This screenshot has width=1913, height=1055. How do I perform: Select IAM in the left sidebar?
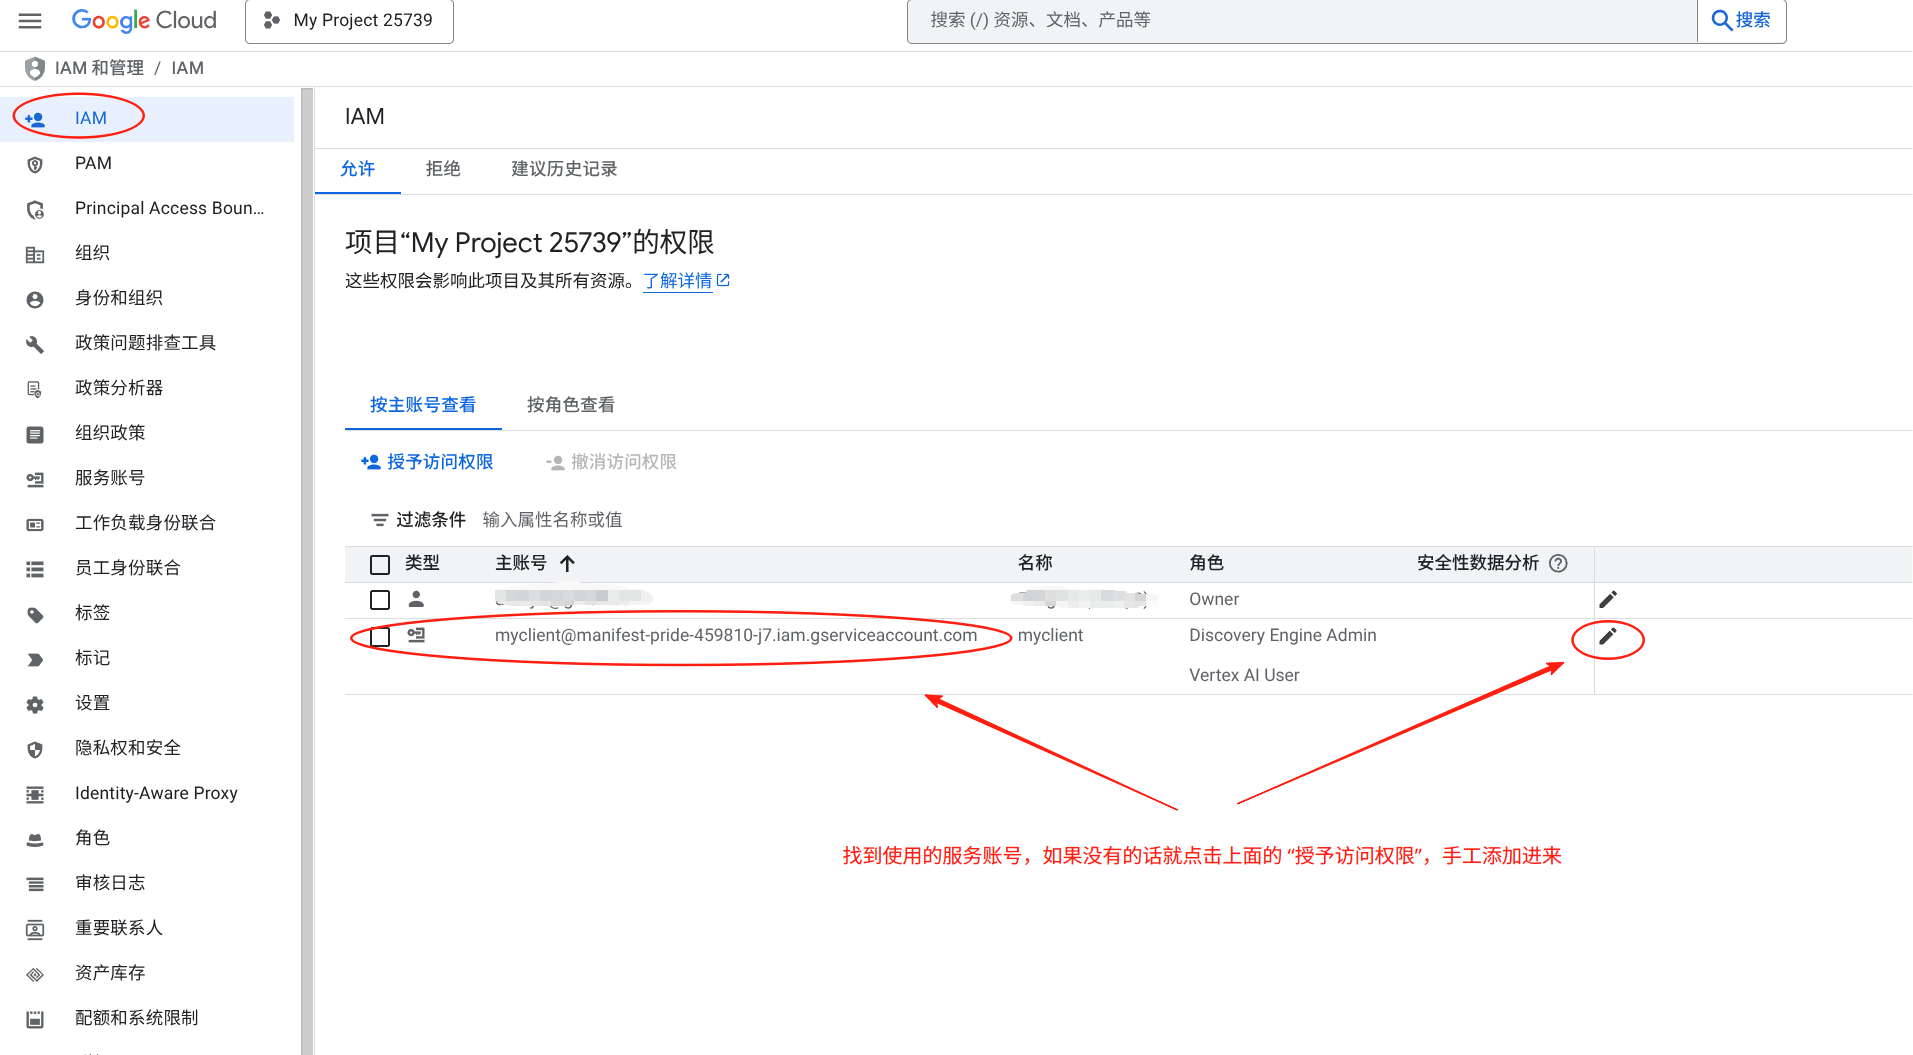click(147, 118)
